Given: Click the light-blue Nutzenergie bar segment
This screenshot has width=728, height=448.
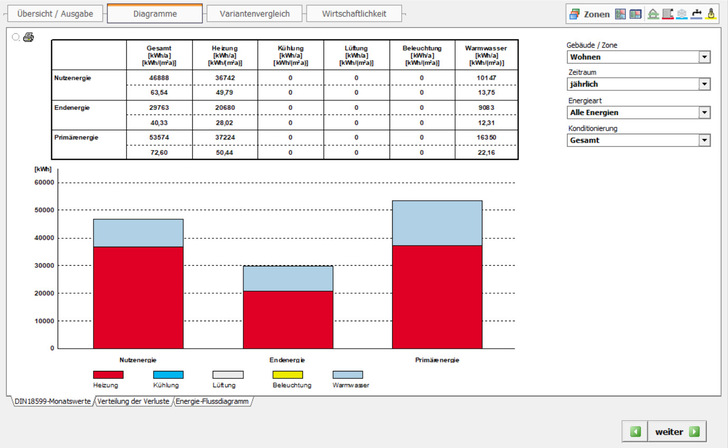Looking at the screenshot, I should tap(138, 233).
